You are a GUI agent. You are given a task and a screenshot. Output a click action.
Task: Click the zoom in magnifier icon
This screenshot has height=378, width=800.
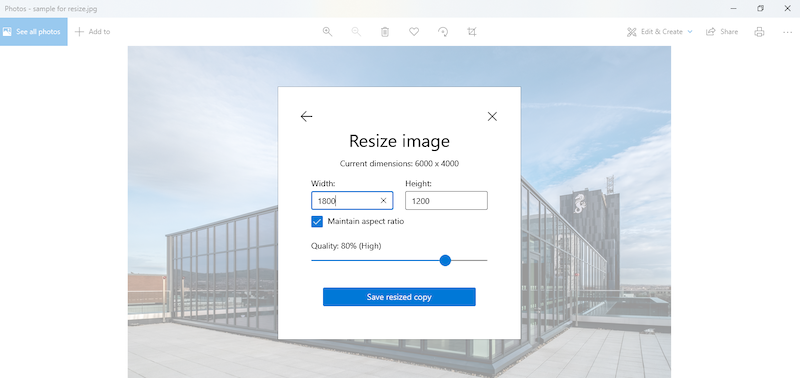[328, 32]
